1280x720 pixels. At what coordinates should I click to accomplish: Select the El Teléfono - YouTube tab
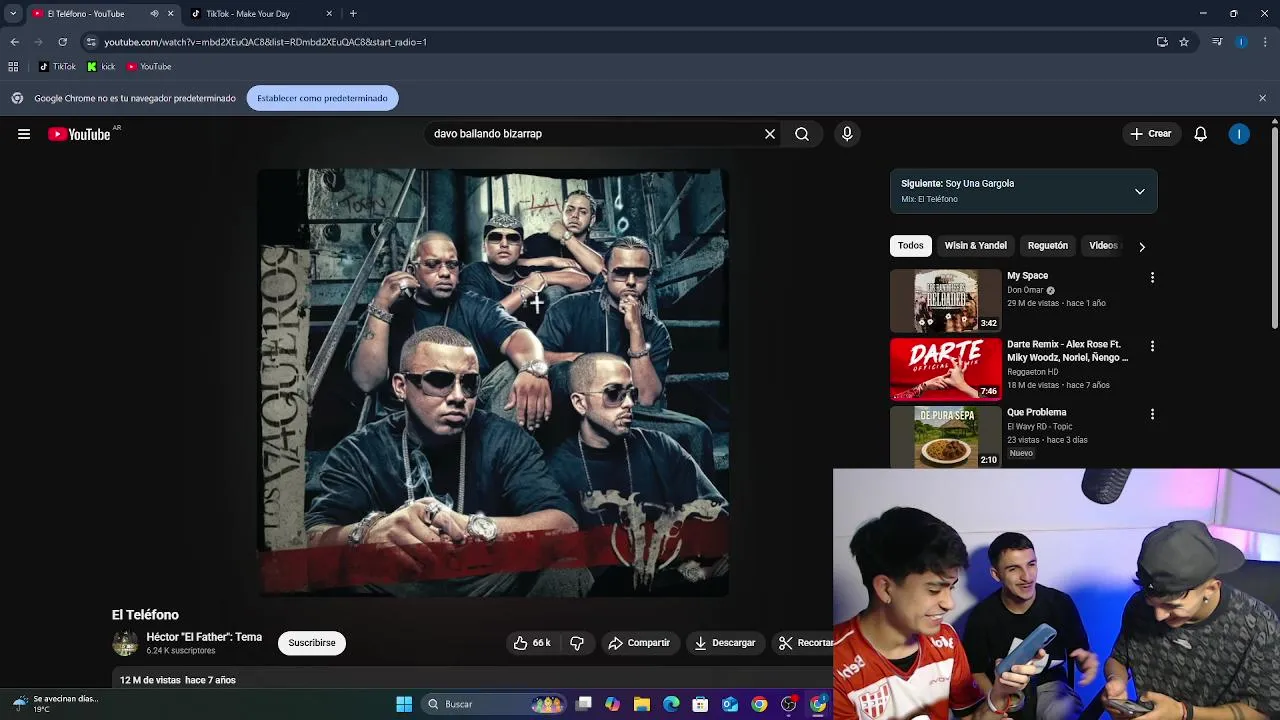point(100,14)
